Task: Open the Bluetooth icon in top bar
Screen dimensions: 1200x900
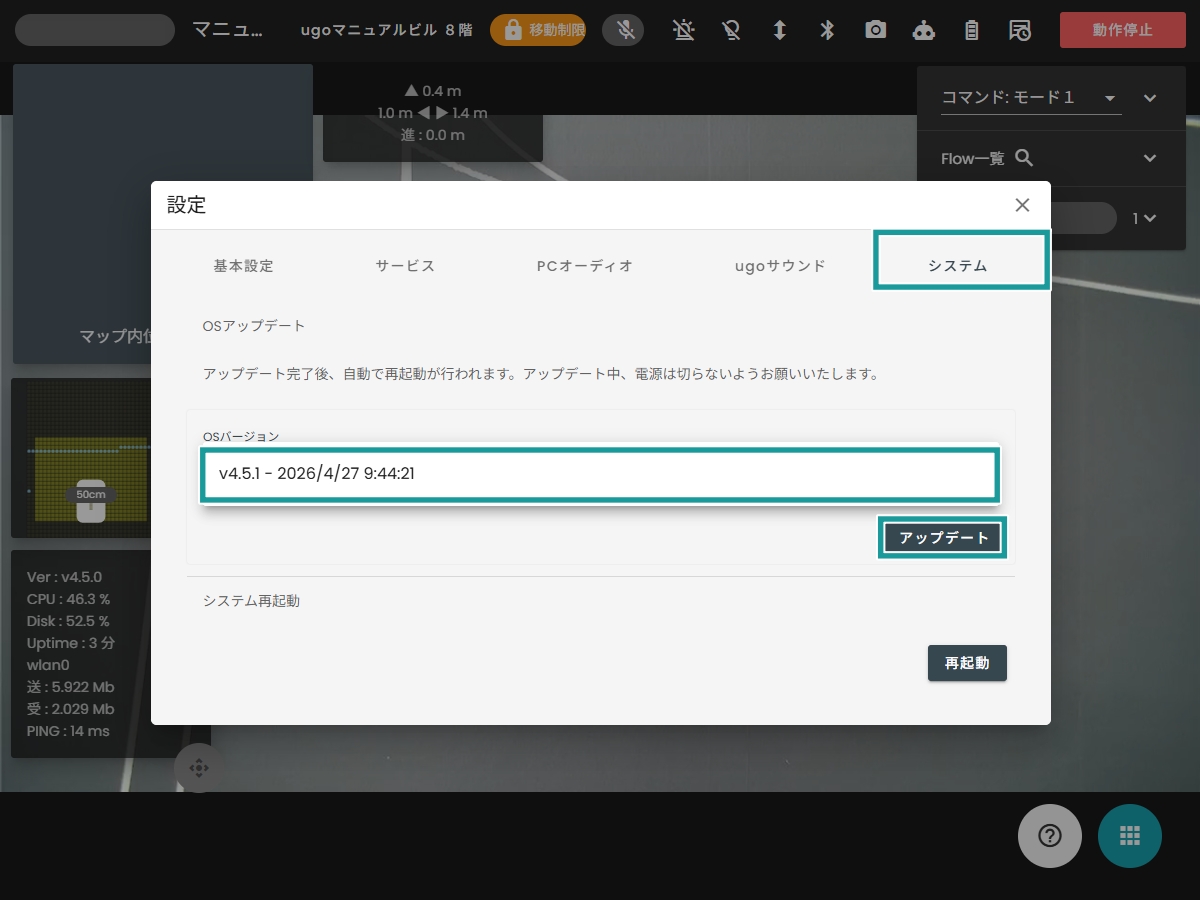Action: point(827,30)
